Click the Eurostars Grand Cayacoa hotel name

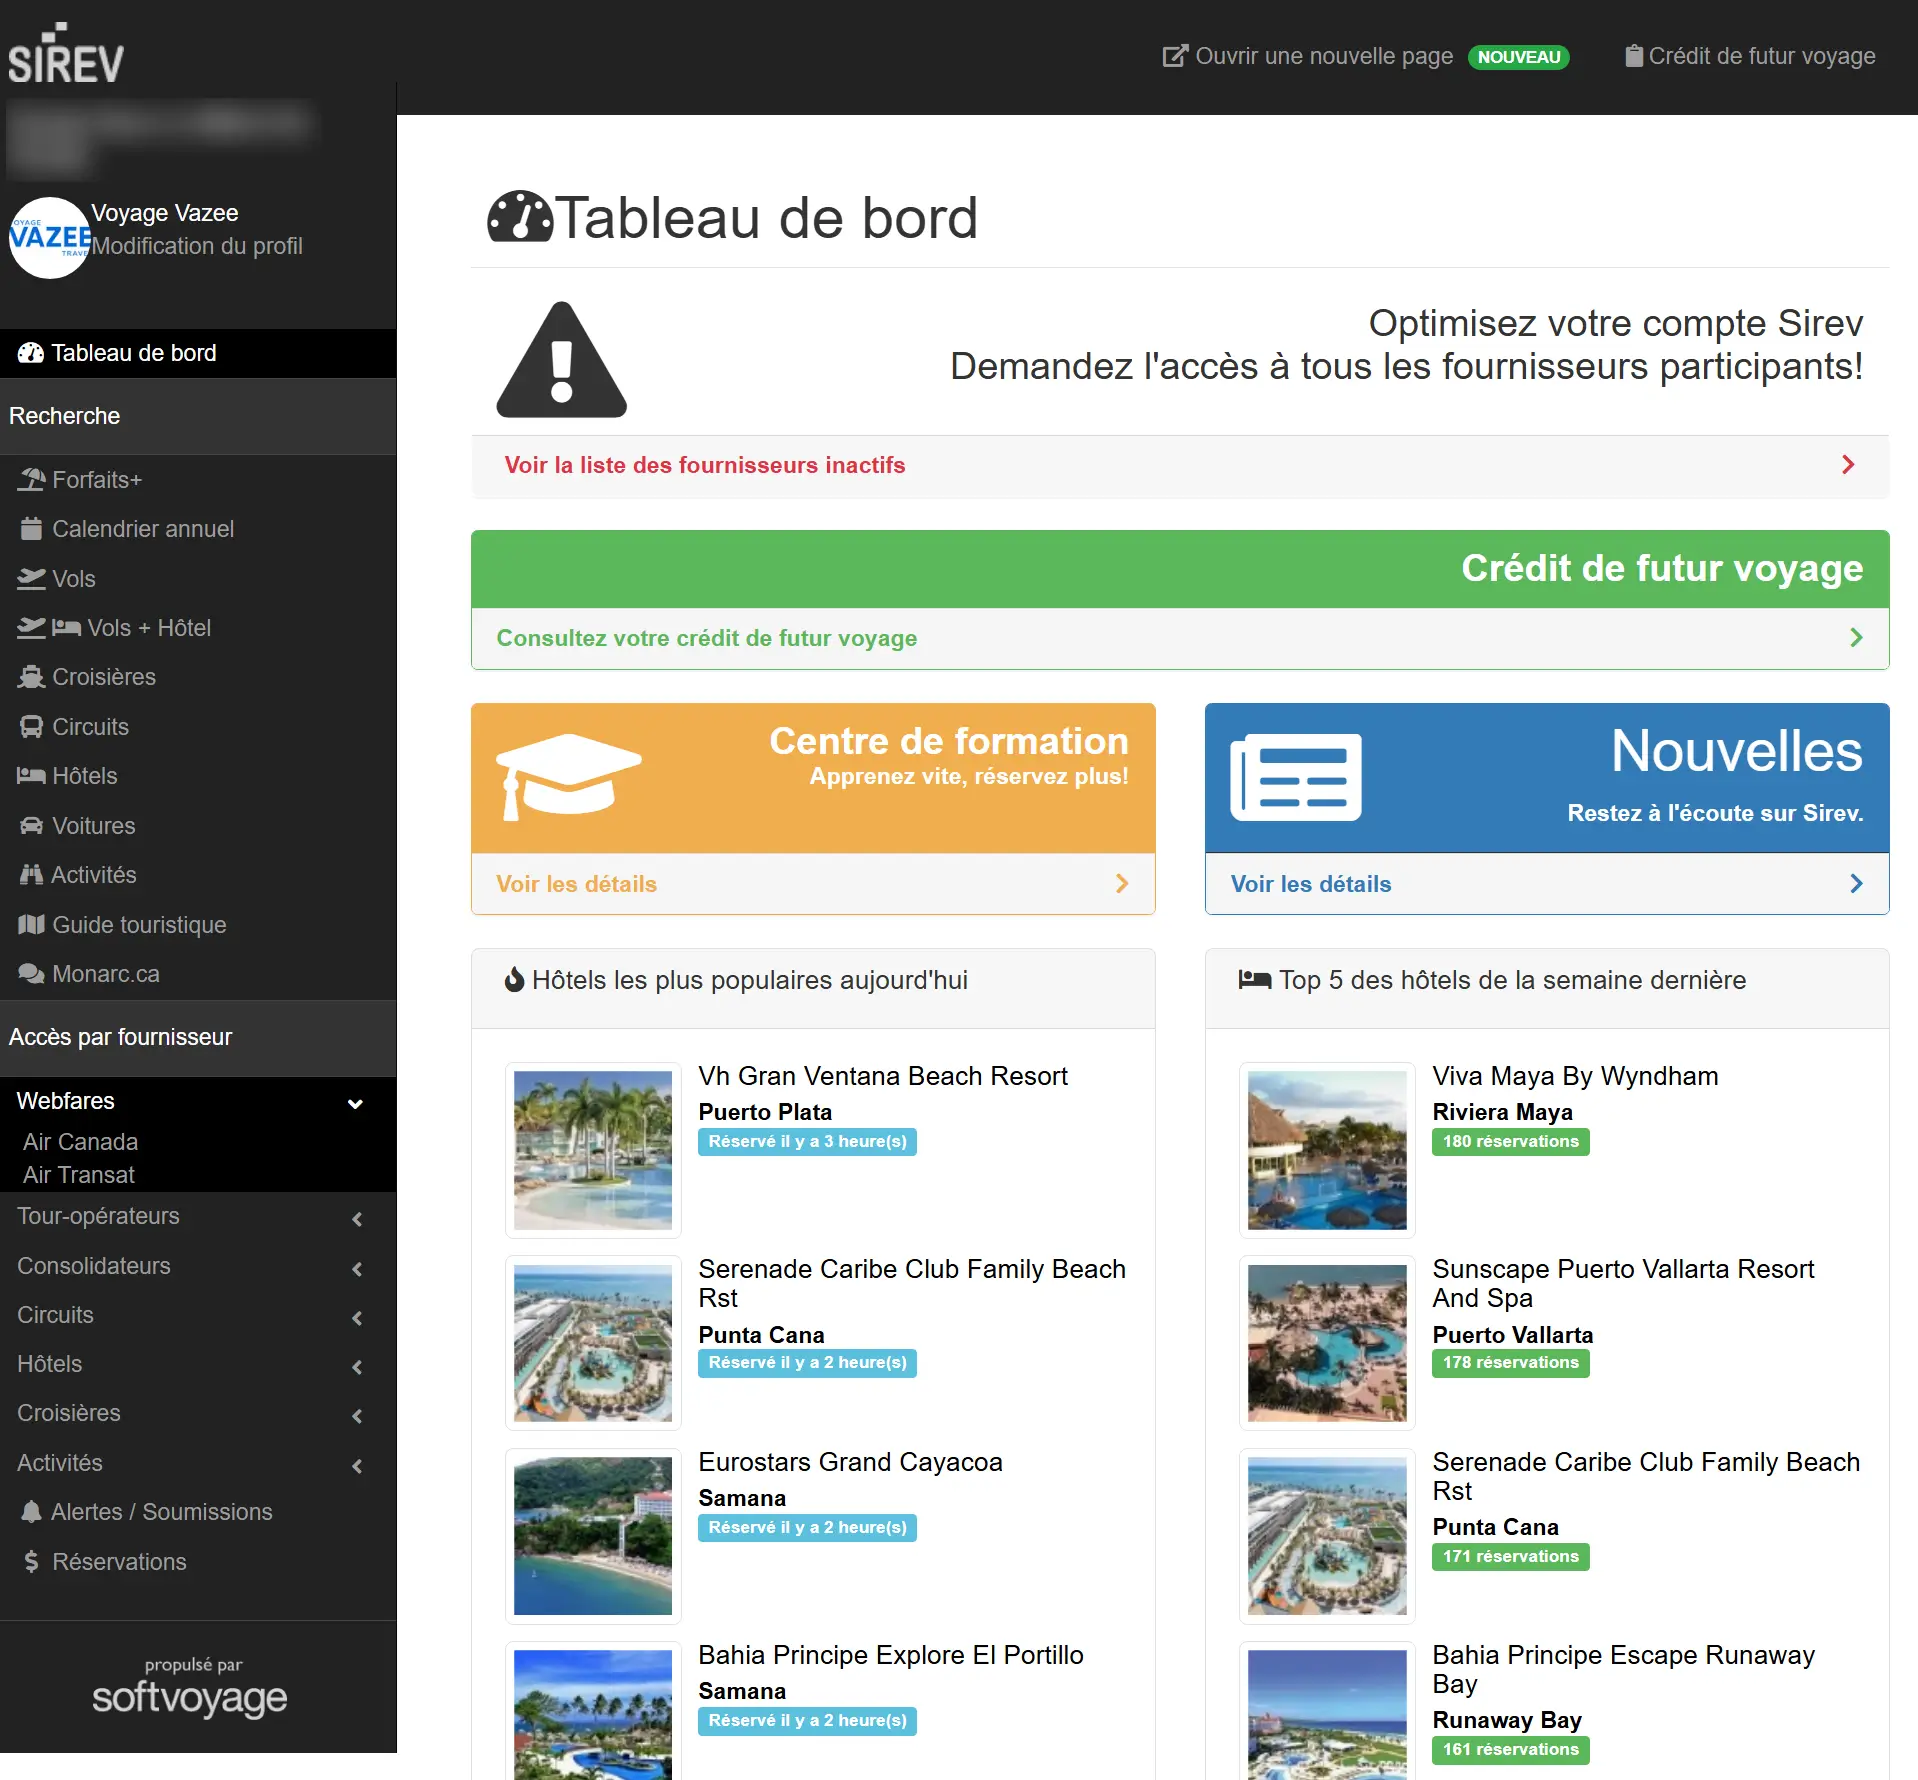point(850,1462)
